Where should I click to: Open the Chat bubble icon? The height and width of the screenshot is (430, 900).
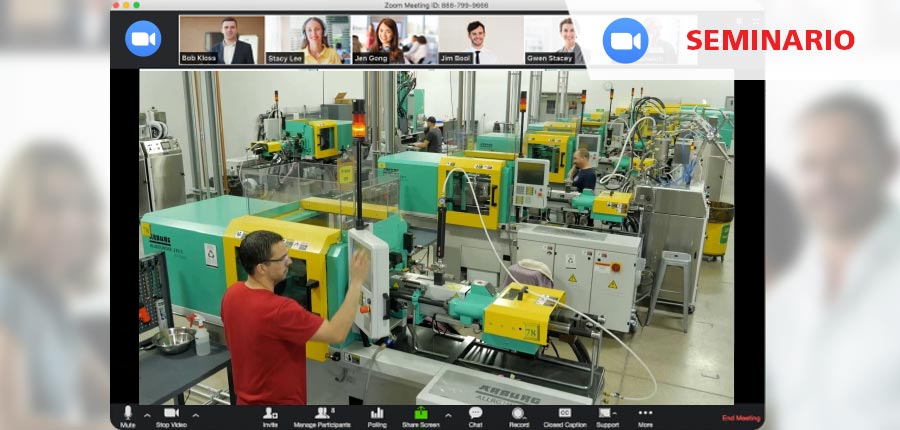[475, 413]
